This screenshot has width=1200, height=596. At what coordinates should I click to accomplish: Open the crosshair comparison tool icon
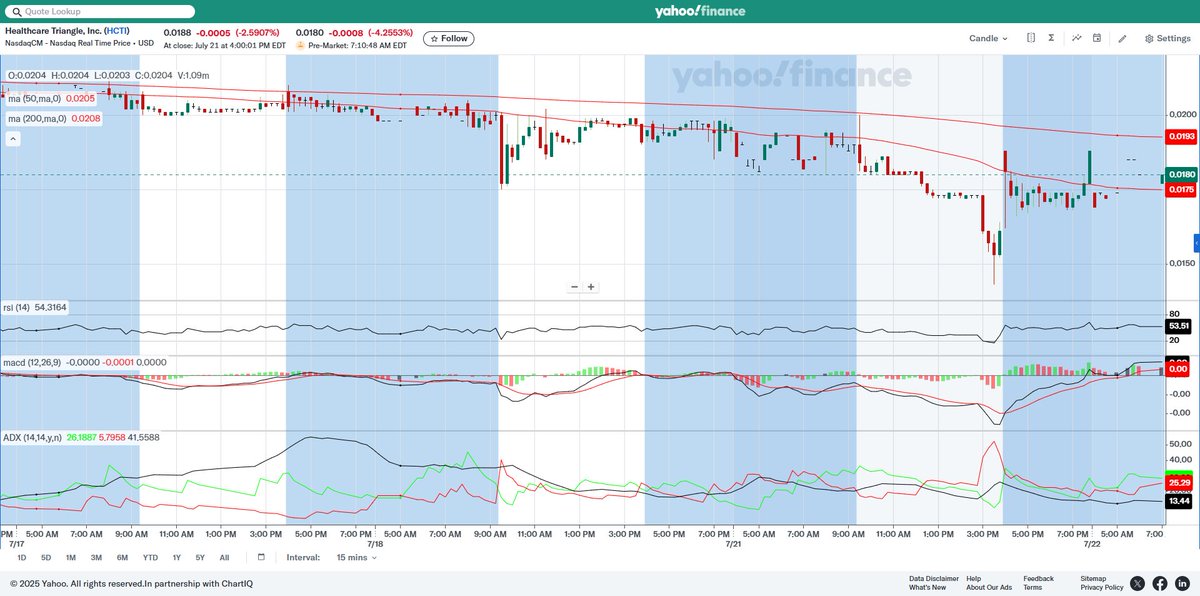1031,38
